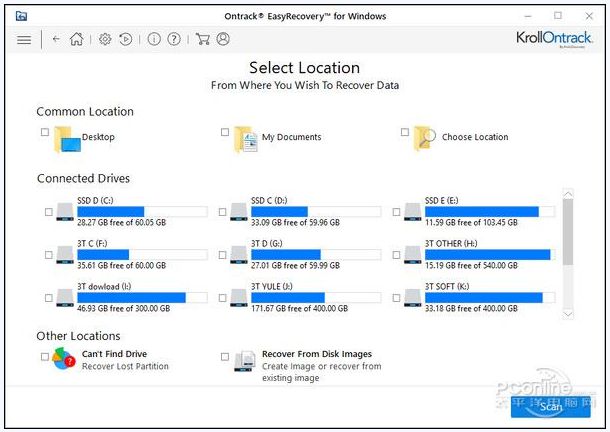Screen dimensions: 610x432
Task: Check the Desktop checkbox
Action: coord(45,132)
